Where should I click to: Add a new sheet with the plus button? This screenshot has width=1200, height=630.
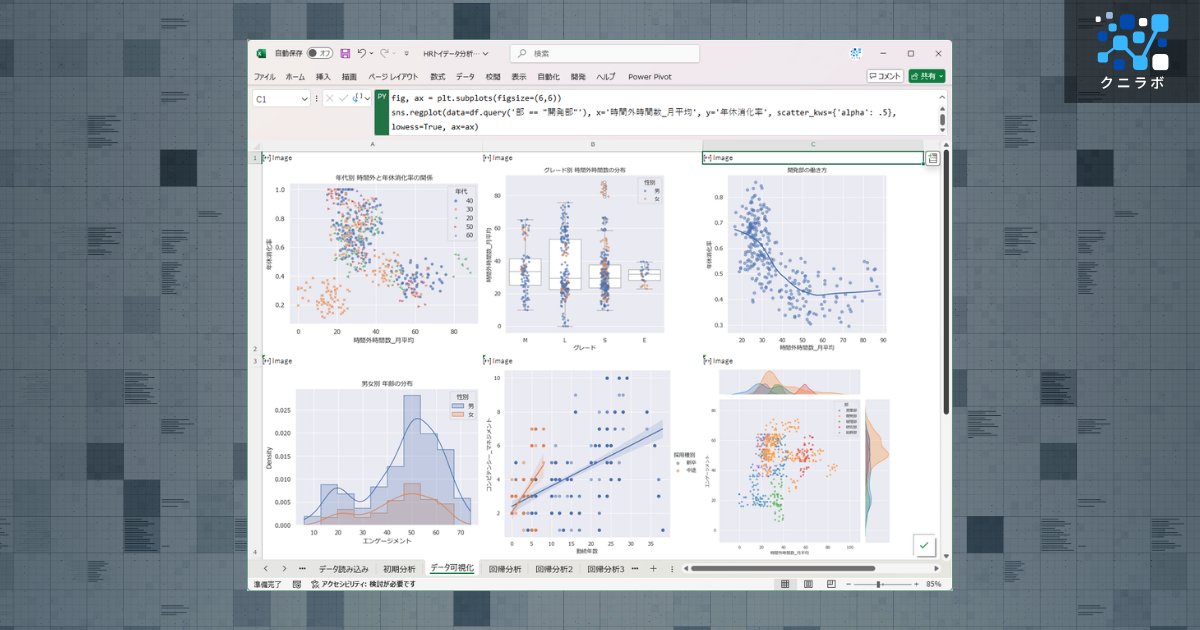click(x=654, y=567)
